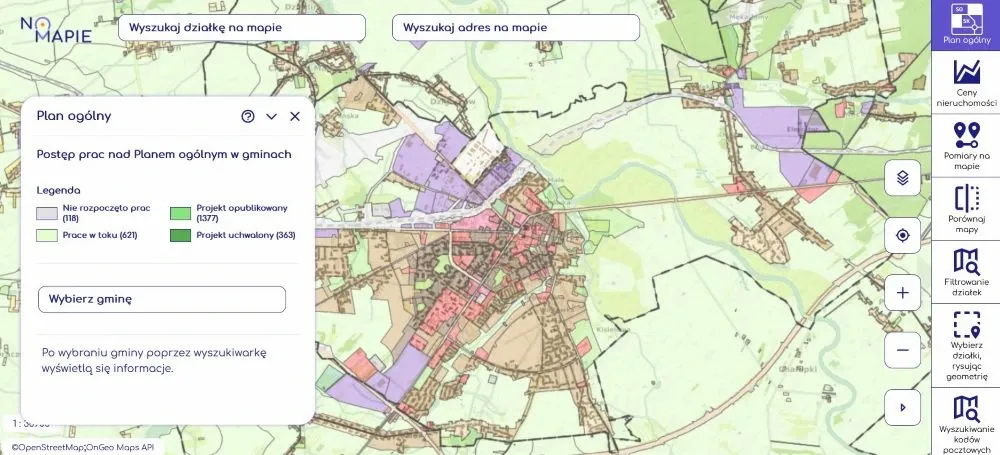Focus the Wyszukaj działkę na mapie field
The width and height of the screenshot is (1000, 455).
point(242,27)
